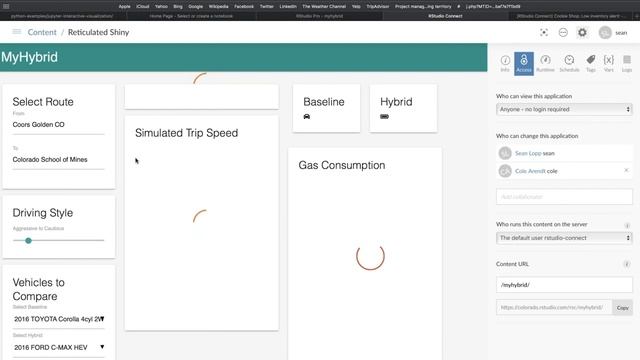This screenshot has width=640, height=360.
Task: Switch to the Runtime tab
Action: click(x=545, y=64)
